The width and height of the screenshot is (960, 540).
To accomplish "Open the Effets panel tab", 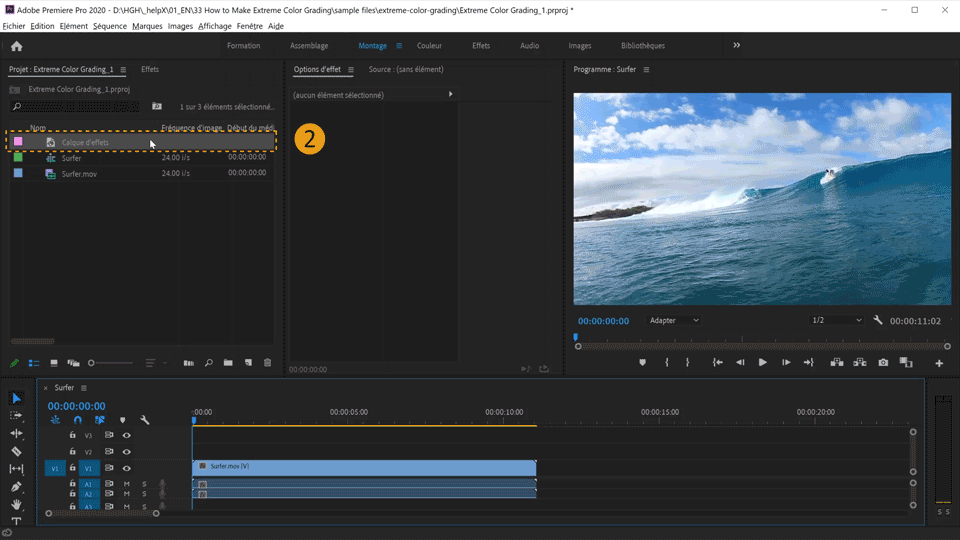I will 150,70.
